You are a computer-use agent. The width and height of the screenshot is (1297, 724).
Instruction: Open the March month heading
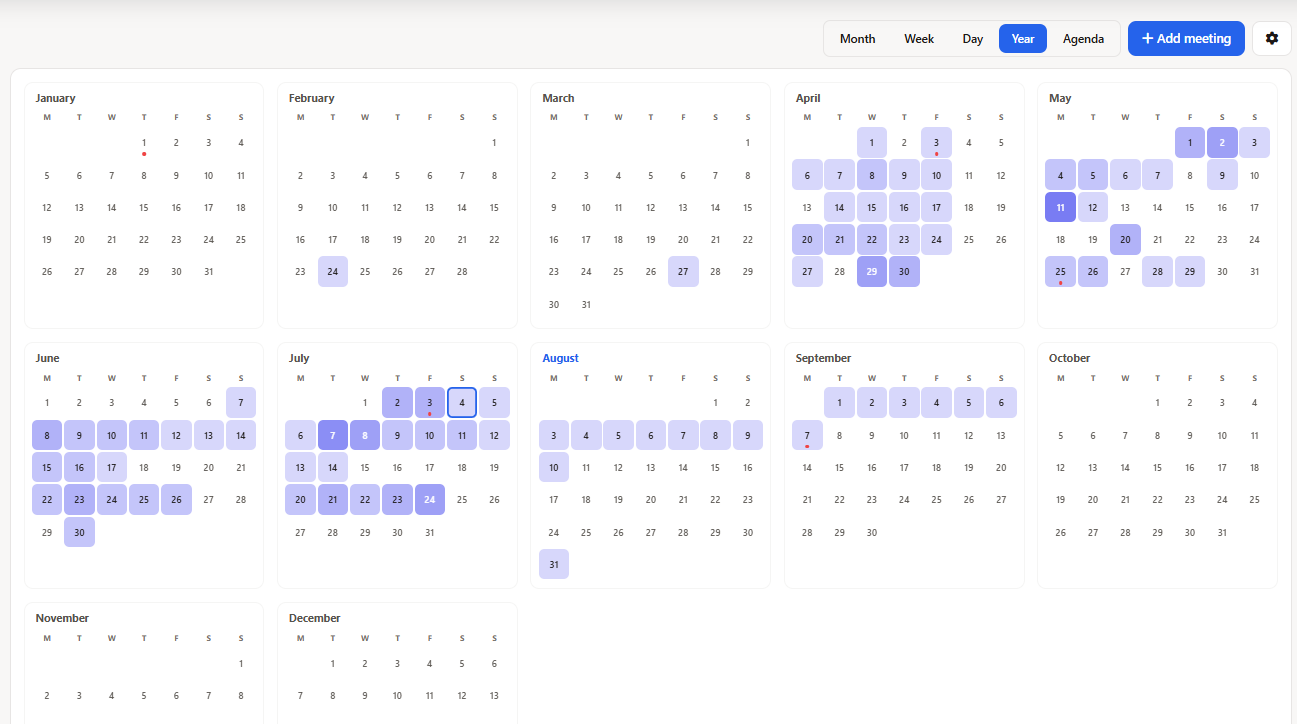click(558, 98)
